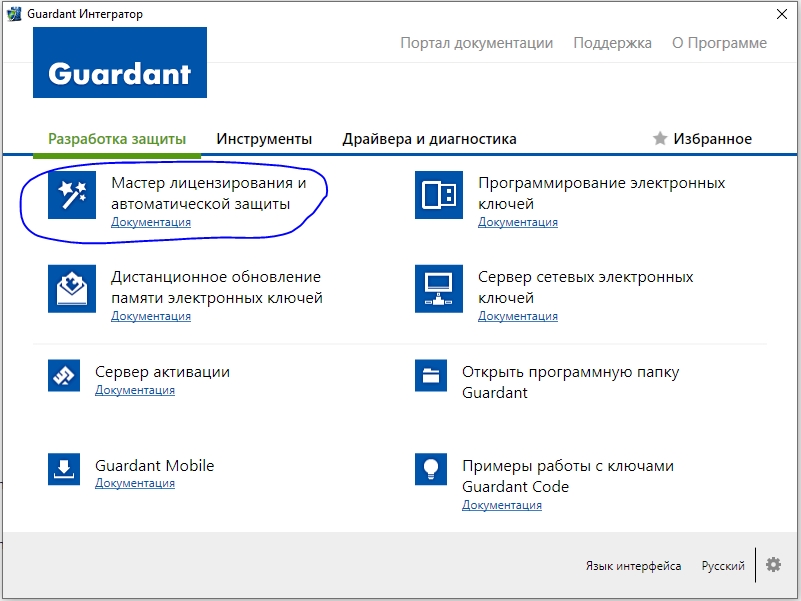This screenshot has width=801, height=601.
Task: Open the electronic key programming icon
Action: pyautogui.click(x=439, y=194)
